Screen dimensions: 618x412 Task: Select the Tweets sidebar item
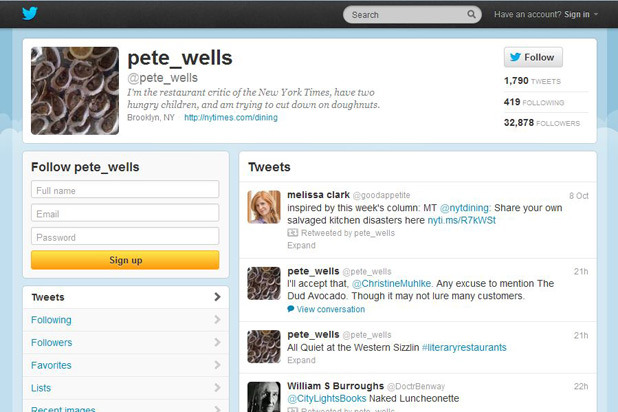pyautogui.click(x=126, y=297)
